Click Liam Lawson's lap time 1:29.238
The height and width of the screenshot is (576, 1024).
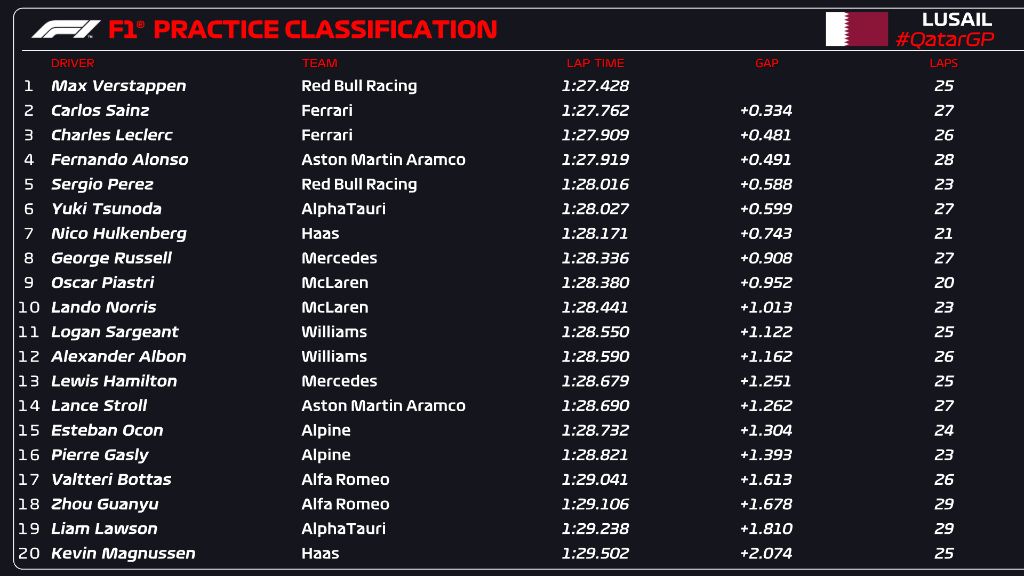tap(596, 529)
